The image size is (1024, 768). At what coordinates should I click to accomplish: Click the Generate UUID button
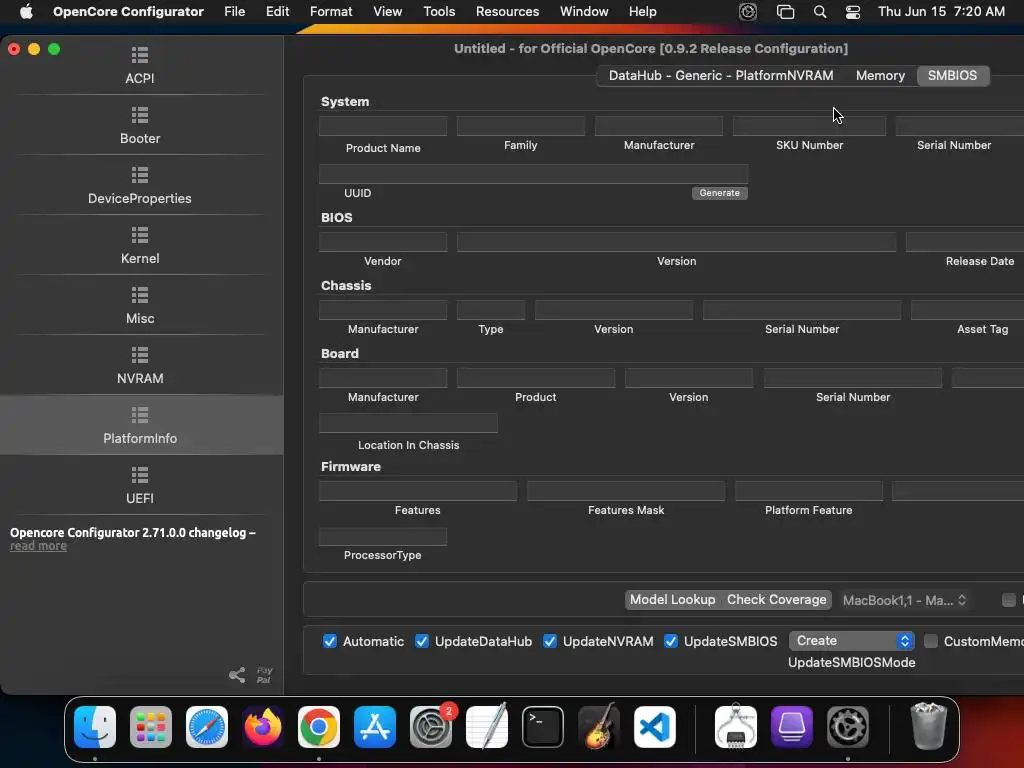coord(720,193)
